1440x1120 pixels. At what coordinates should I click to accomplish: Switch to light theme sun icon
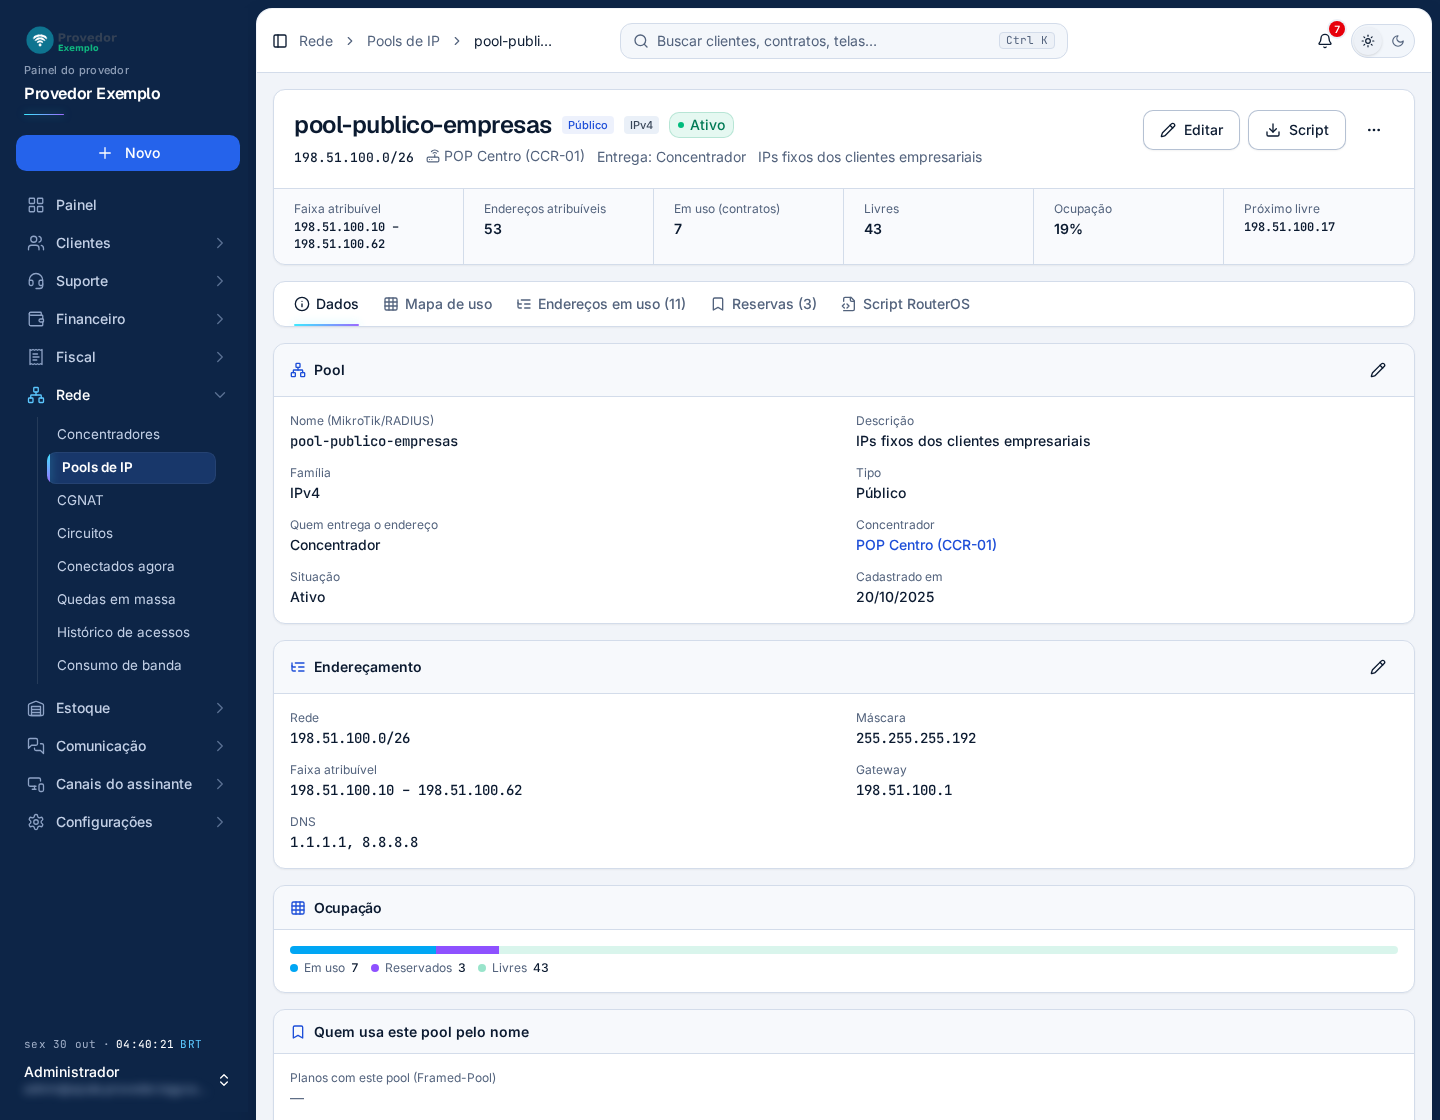pyautogui.click(x=1368, y=41)
